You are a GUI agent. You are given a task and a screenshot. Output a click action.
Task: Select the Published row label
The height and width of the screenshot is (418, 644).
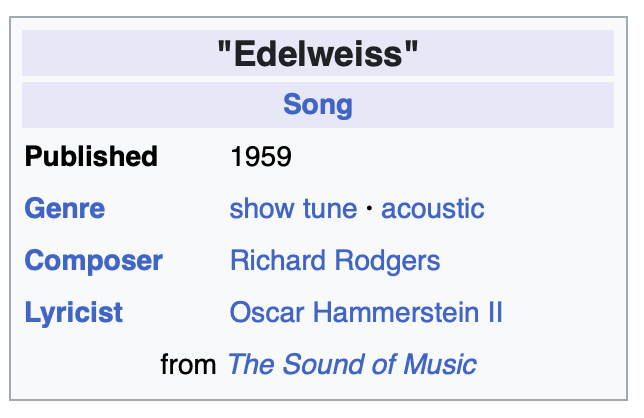(x=91, y=157)
